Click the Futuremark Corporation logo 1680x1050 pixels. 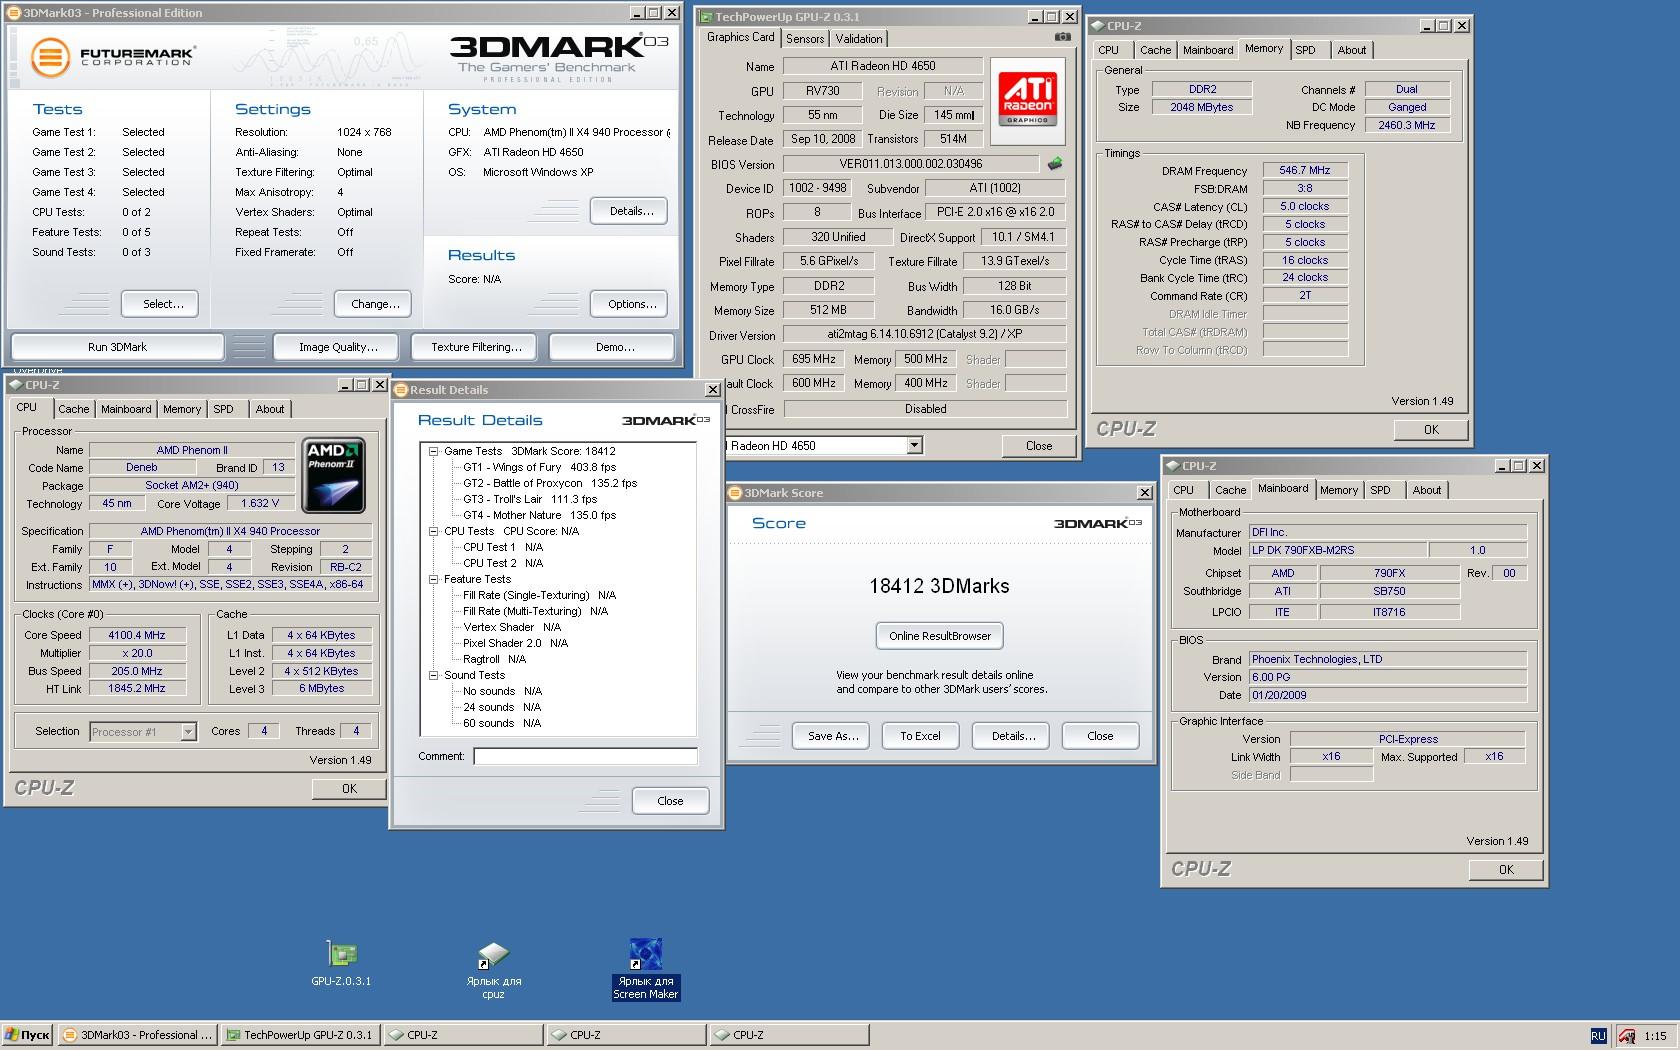tap(111, 57)
